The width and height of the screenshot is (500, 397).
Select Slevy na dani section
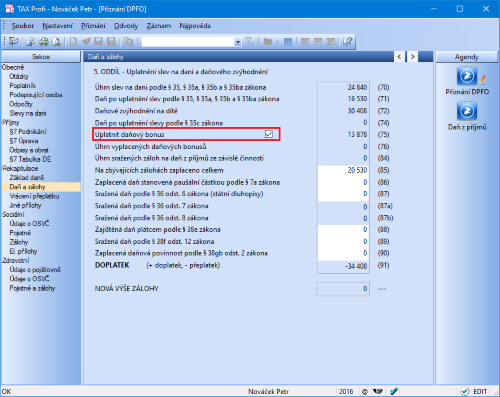click(28, 113)
